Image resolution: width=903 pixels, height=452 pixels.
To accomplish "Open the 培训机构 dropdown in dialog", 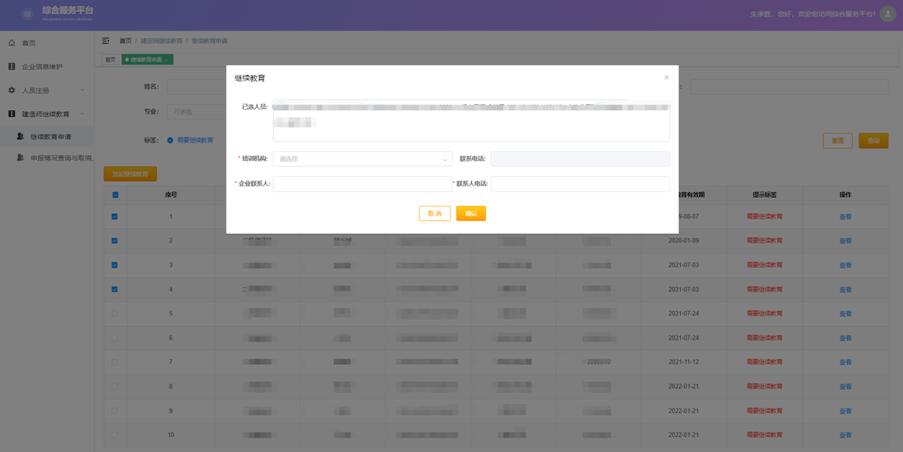I will (362, 158).
